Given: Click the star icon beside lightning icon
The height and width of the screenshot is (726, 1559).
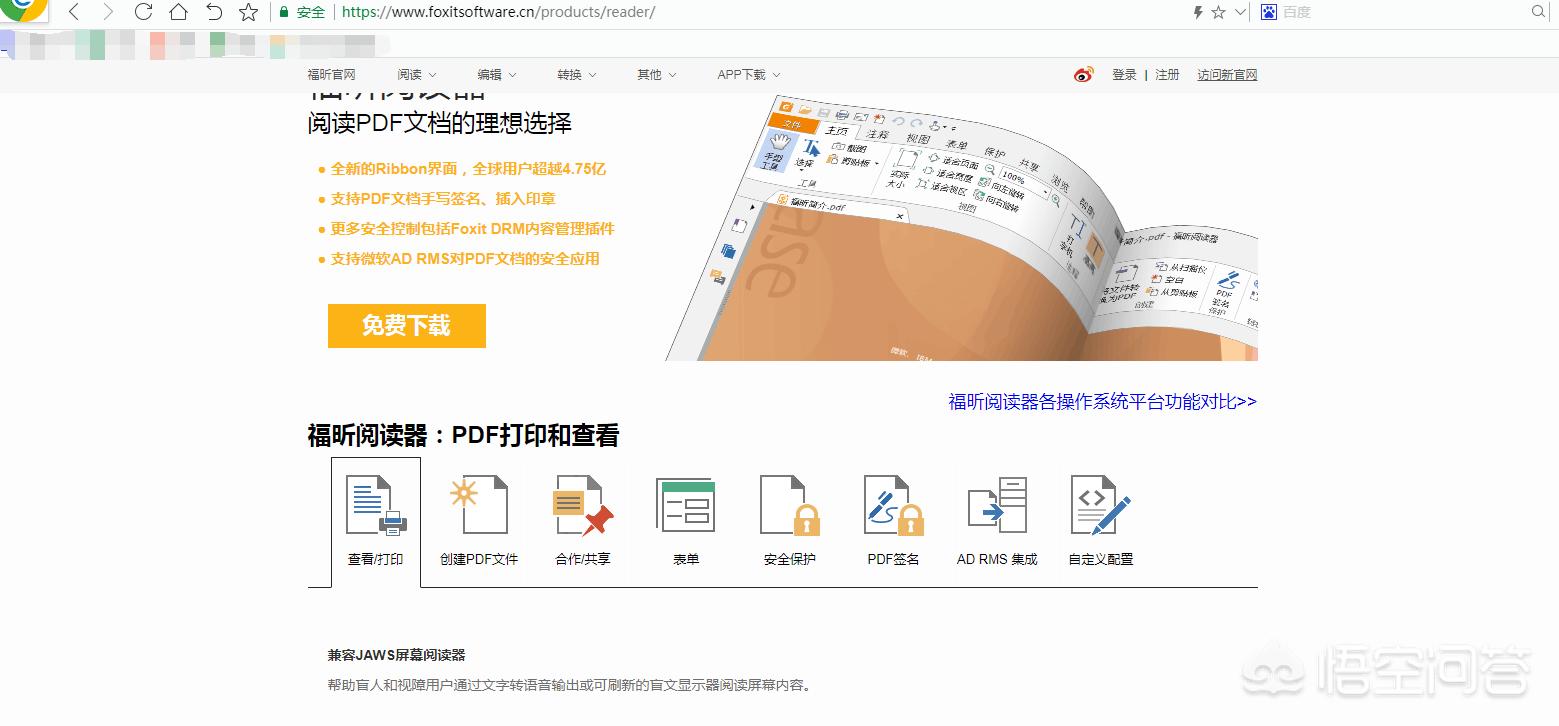Looking at the screenshot, I should coord(1218,12).
